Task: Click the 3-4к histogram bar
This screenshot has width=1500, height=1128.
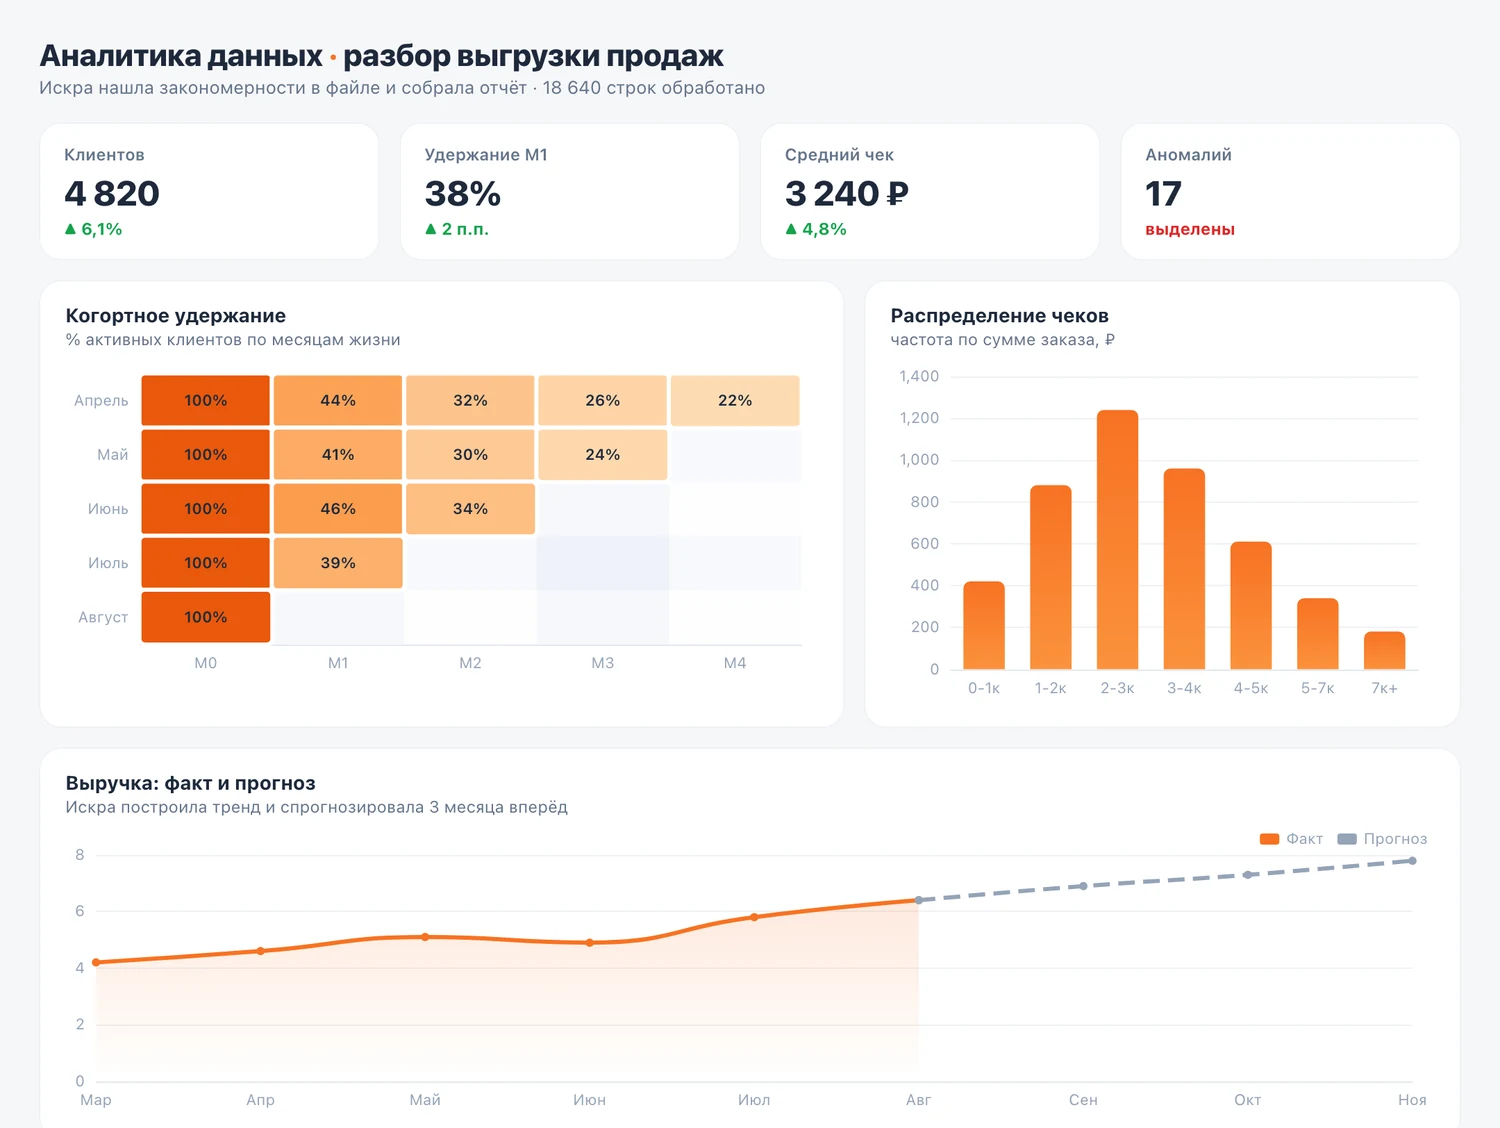Action: pyautogui.click(x=1184, y=569)
